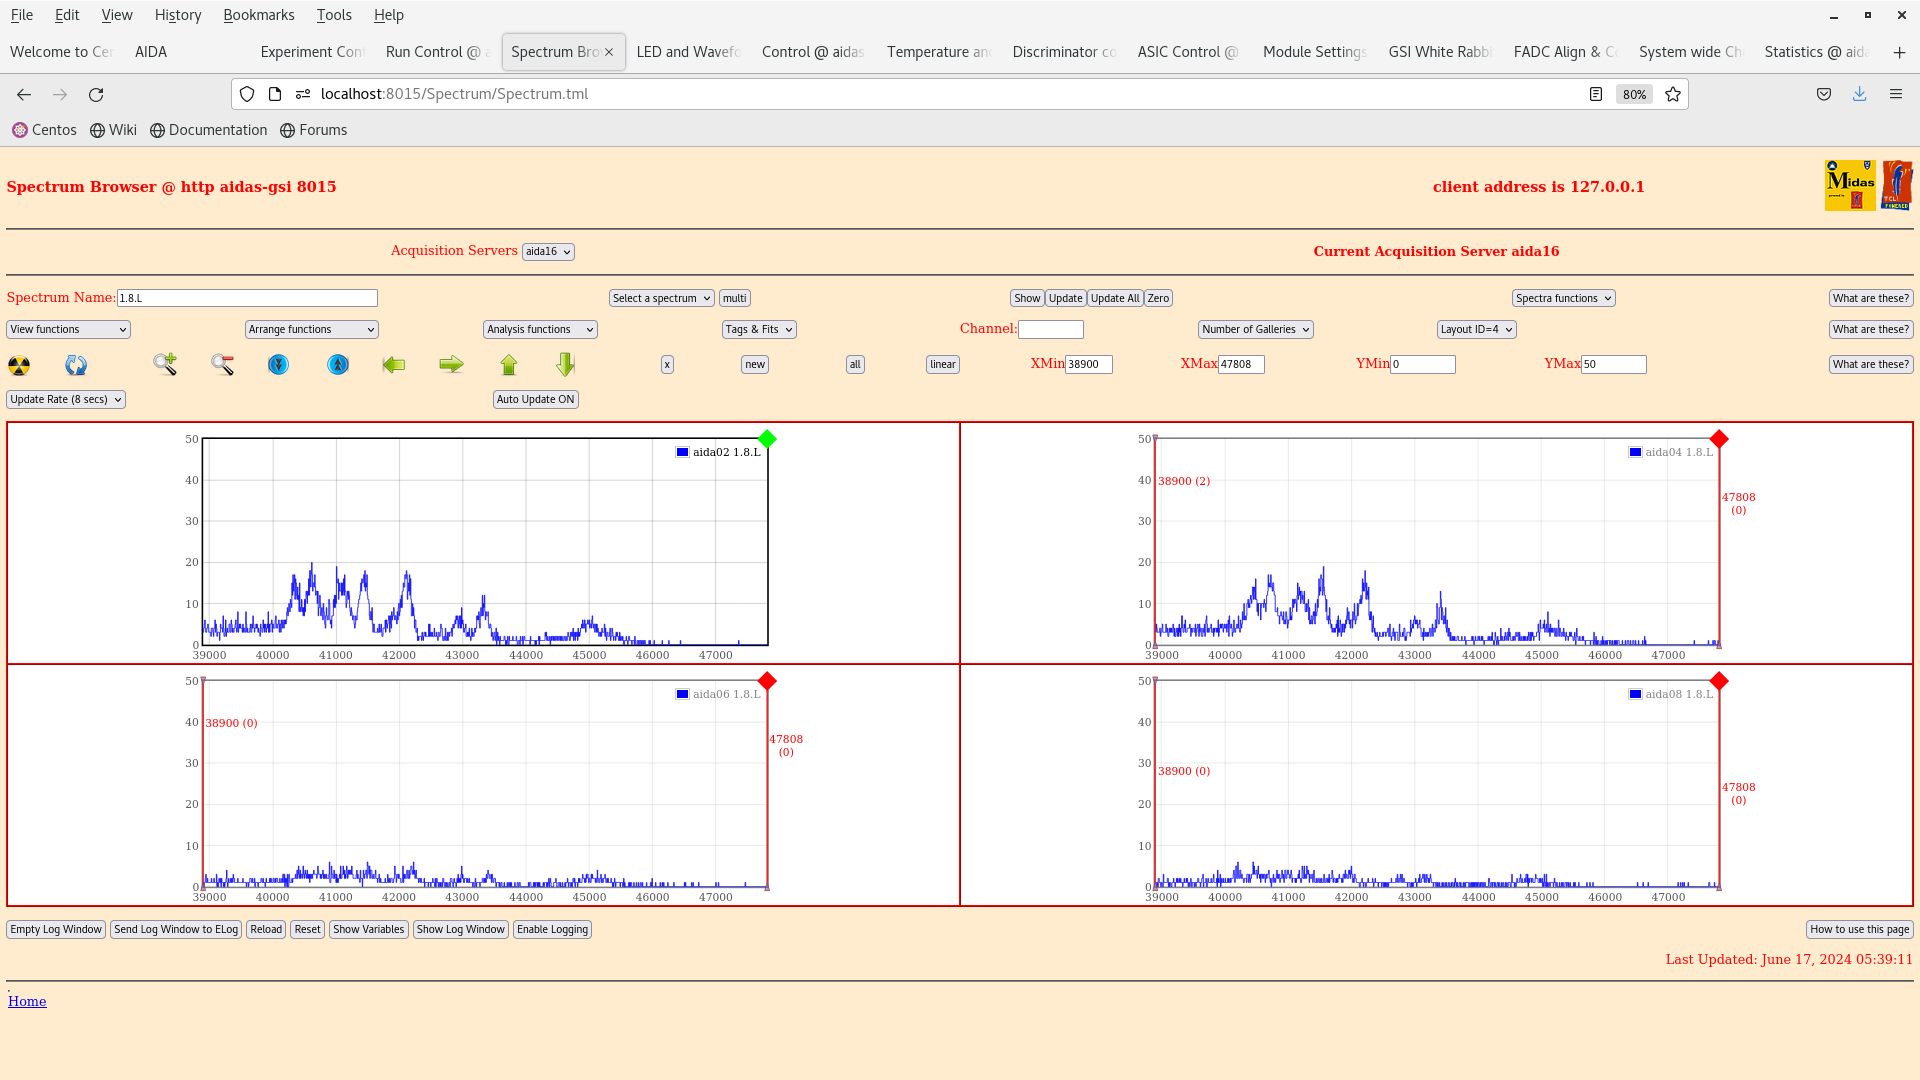Image resolution: width=1920 pixels, height=1080 pixels.
Task: Click the Midas logo image
Action: coord(1850,185)
